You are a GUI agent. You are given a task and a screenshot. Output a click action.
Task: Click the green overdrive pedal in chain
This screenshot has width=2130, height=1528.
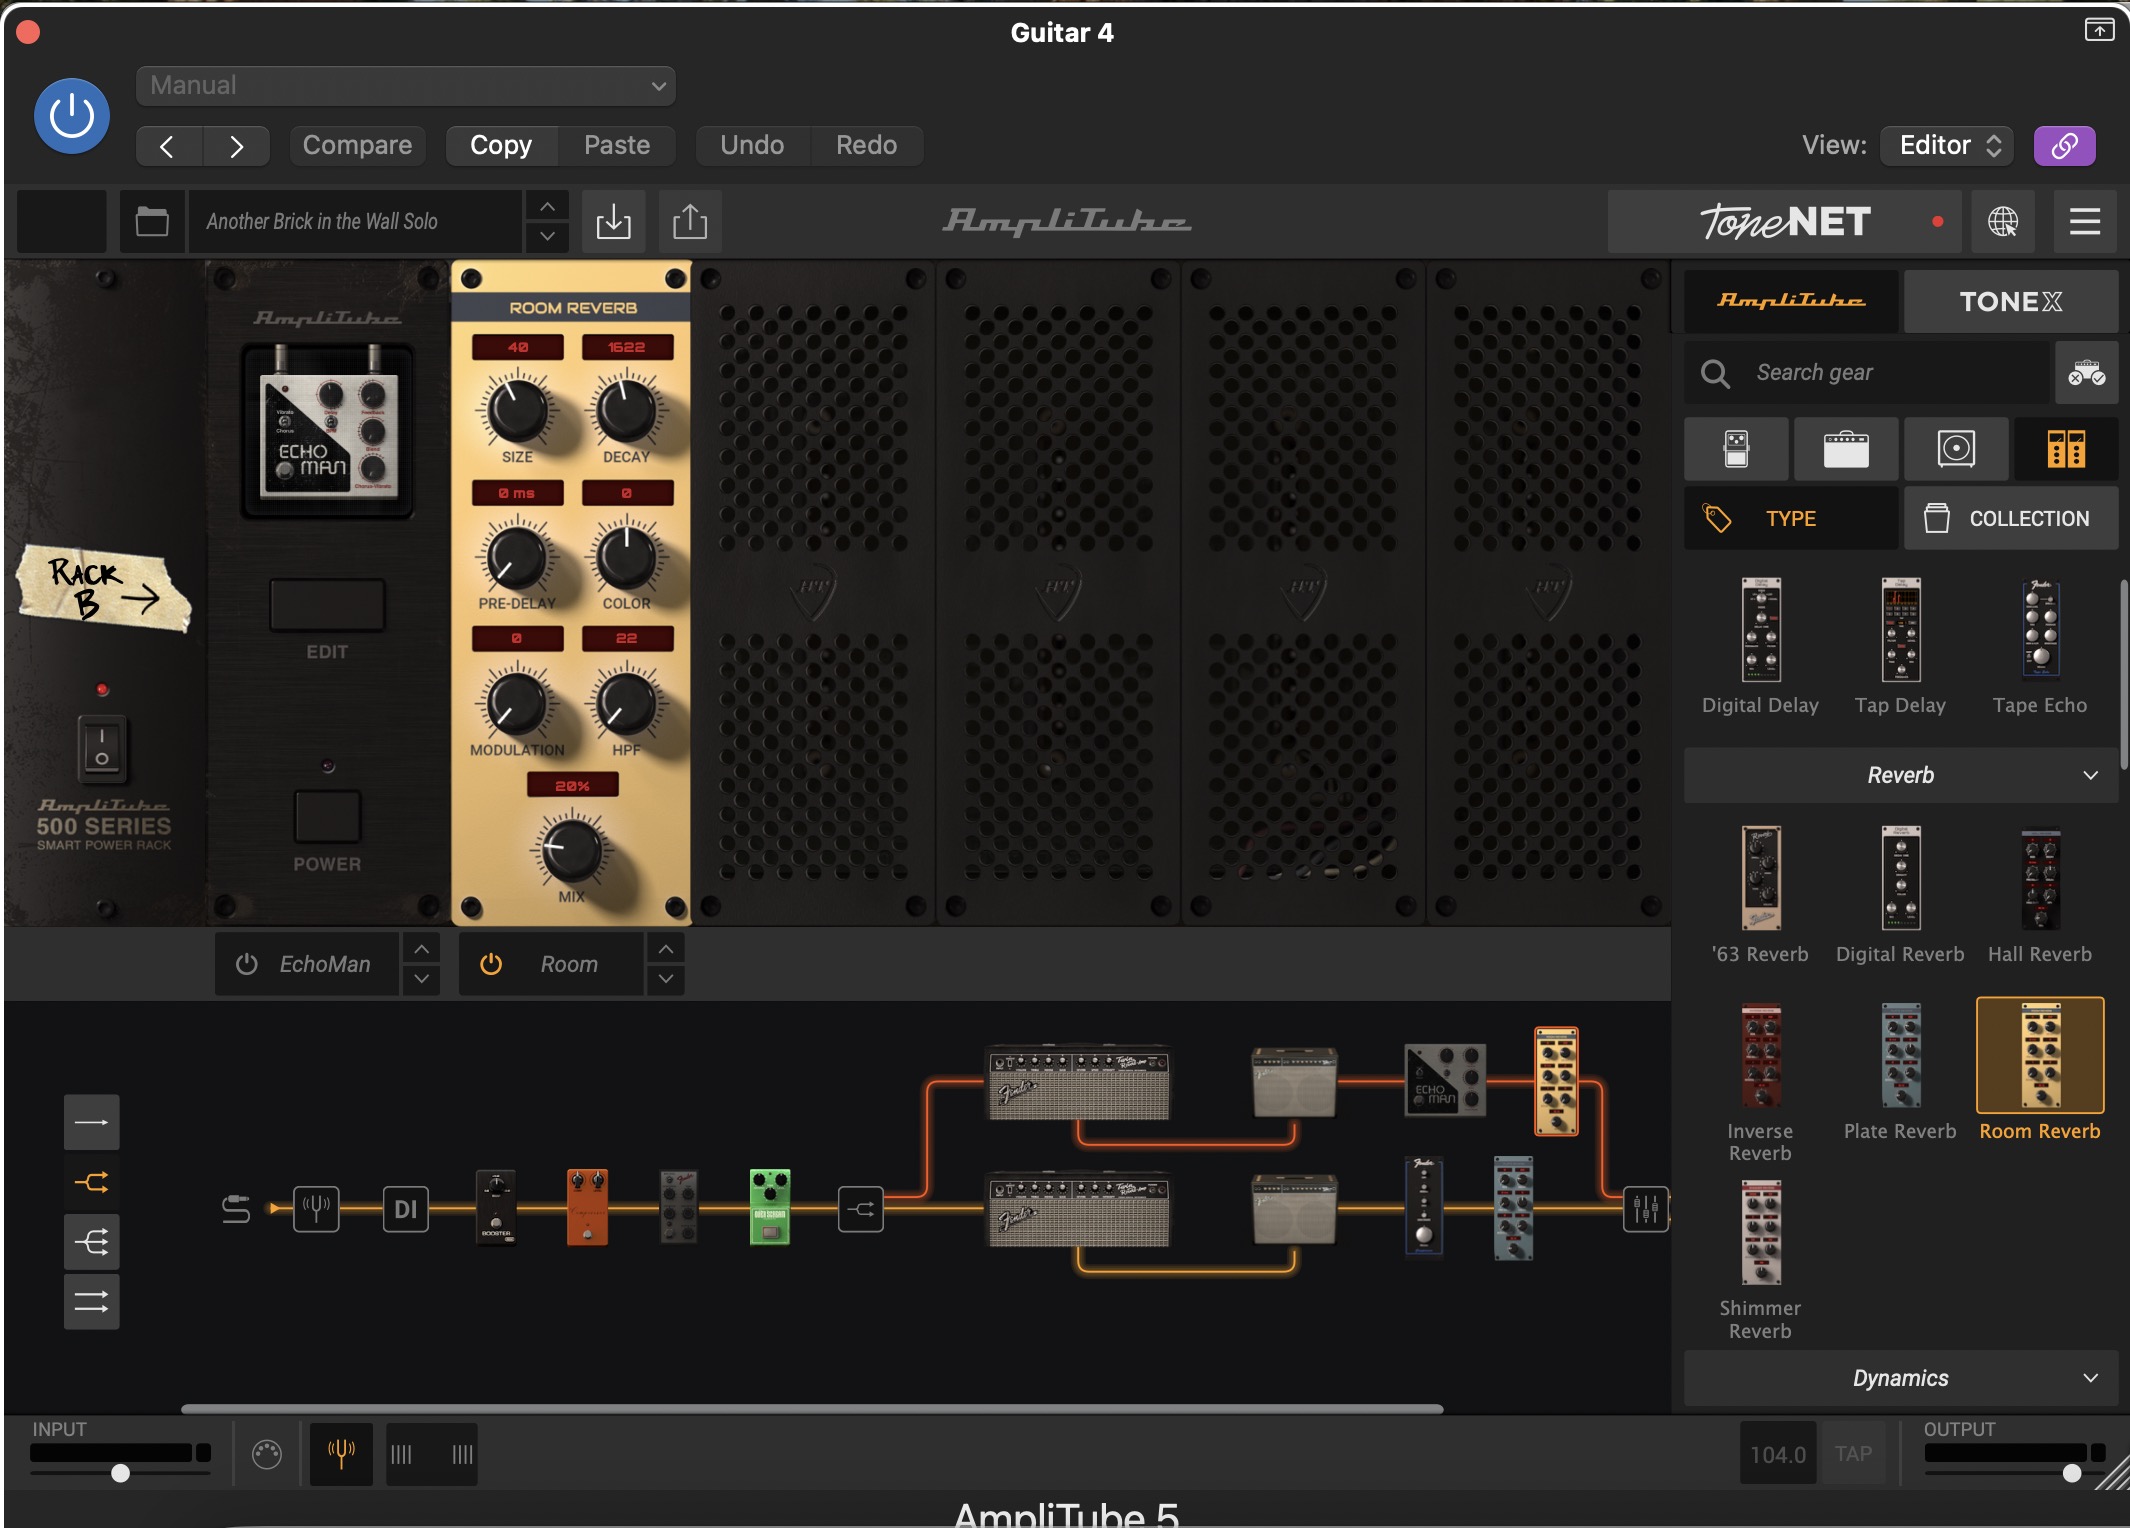click(770, 1207)
